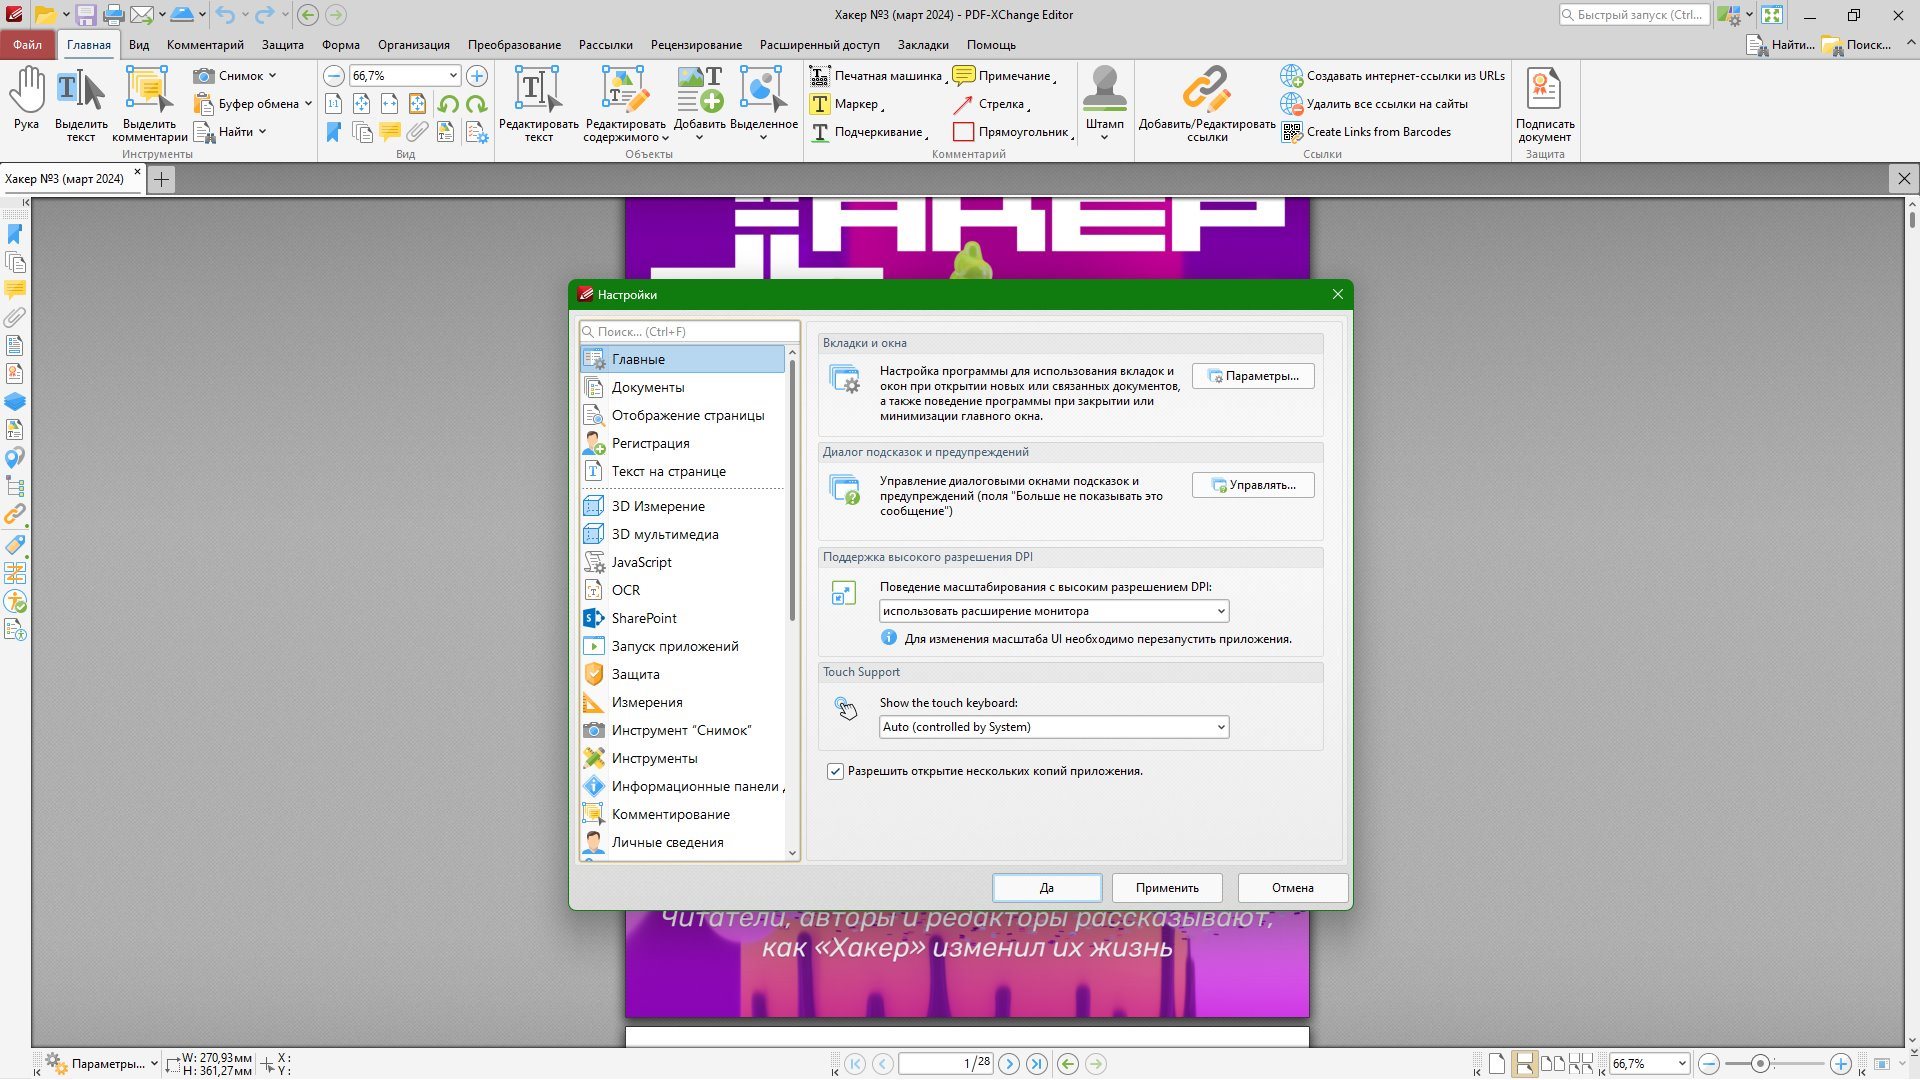
Task: Click the zoom in plus icon in ribbon
Action: [x=477, y=76]
